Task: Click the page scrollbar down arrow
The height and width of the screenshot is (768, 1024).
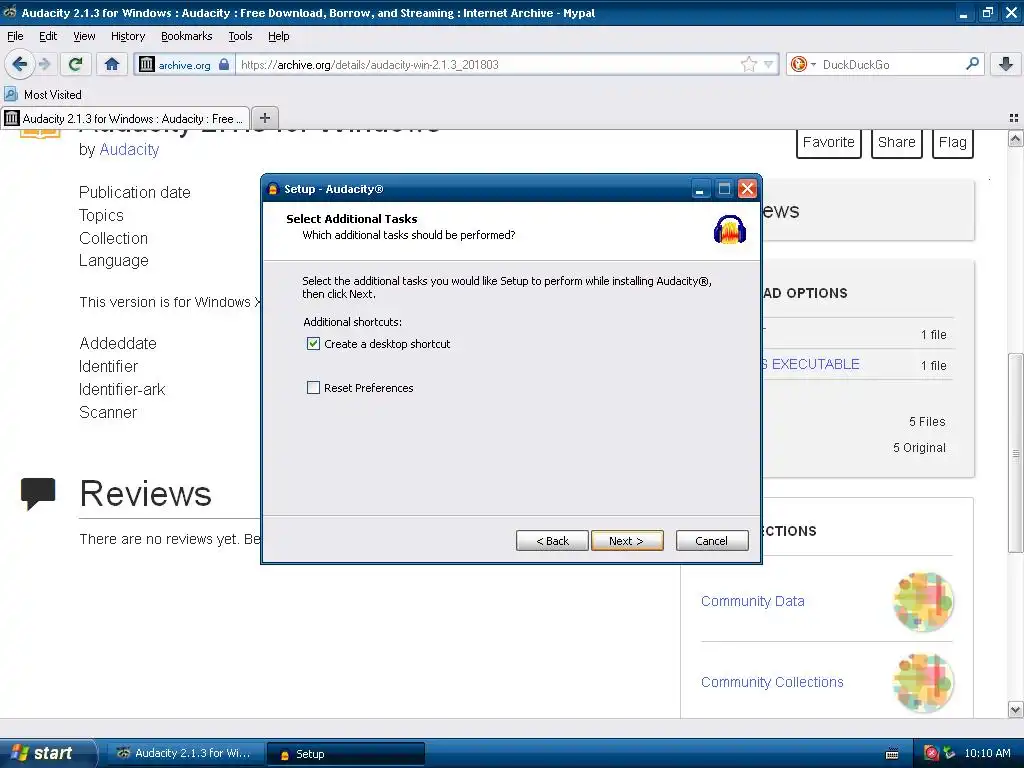Action: (1015, 709)
